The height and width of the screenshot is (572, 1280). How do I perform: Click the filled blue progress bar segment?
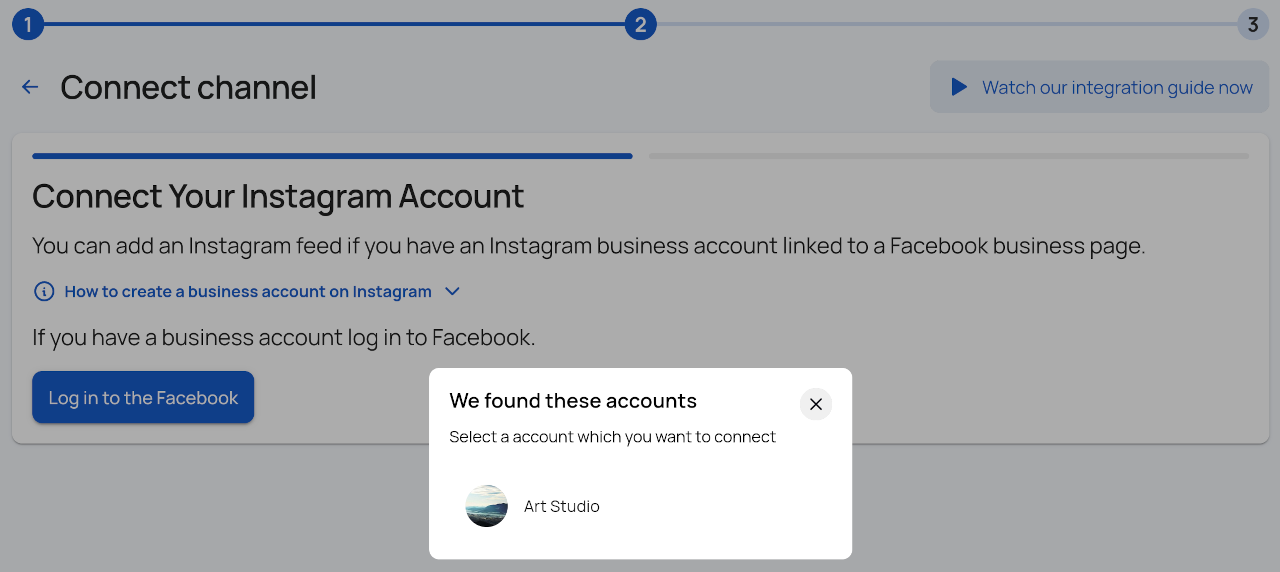pos(332,156)
